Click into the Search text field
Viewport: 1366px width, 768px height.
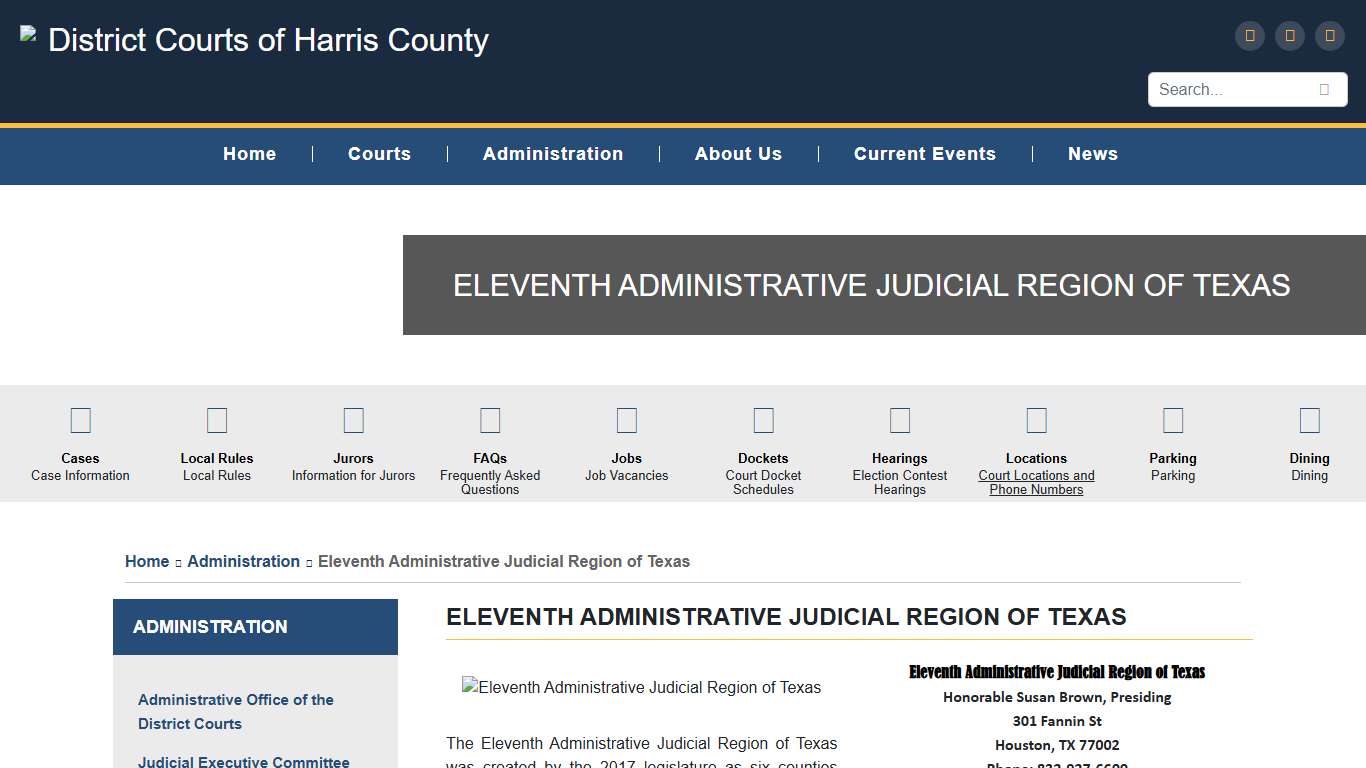1230,90
